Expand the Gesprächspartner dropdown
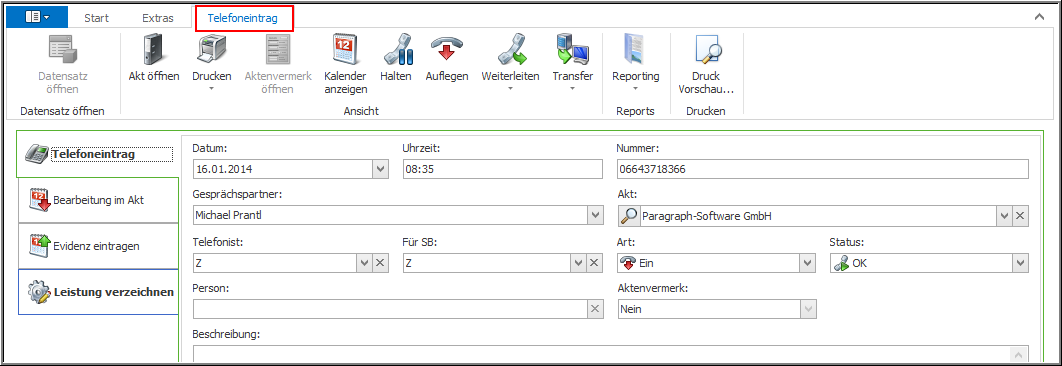 [x=595, y=216]
